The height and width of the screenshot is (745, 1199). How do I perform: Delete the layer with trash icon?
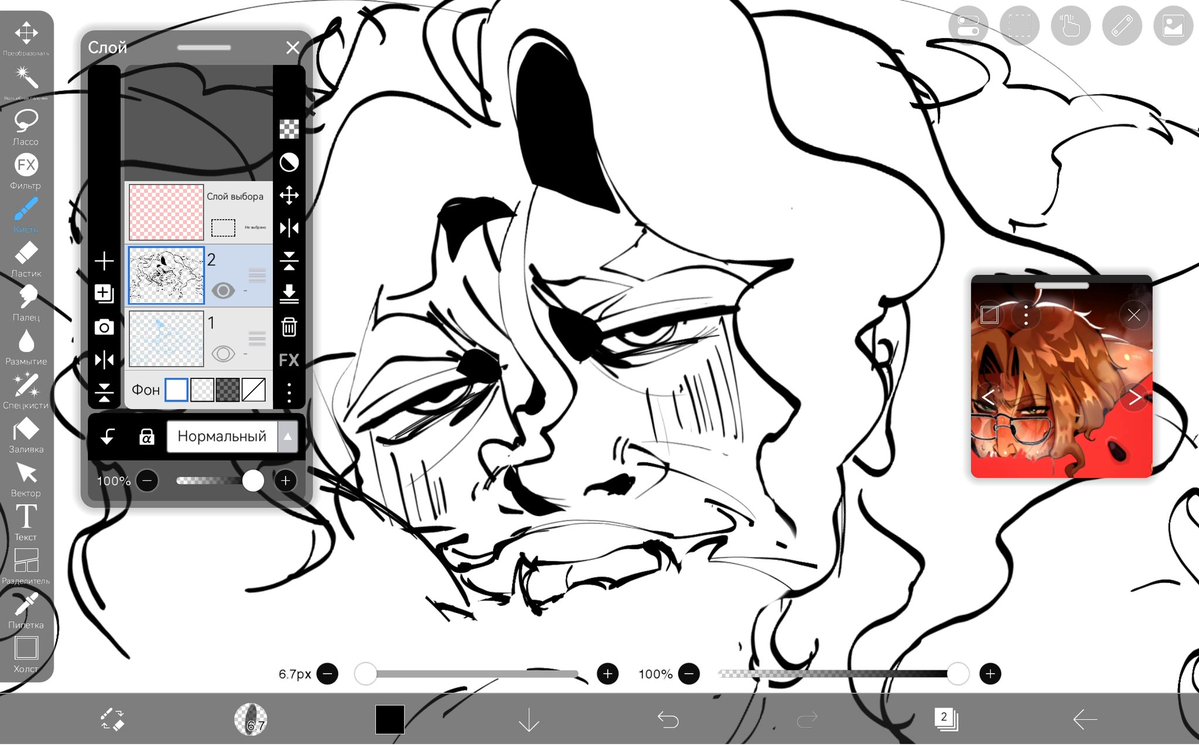[289, 327]
